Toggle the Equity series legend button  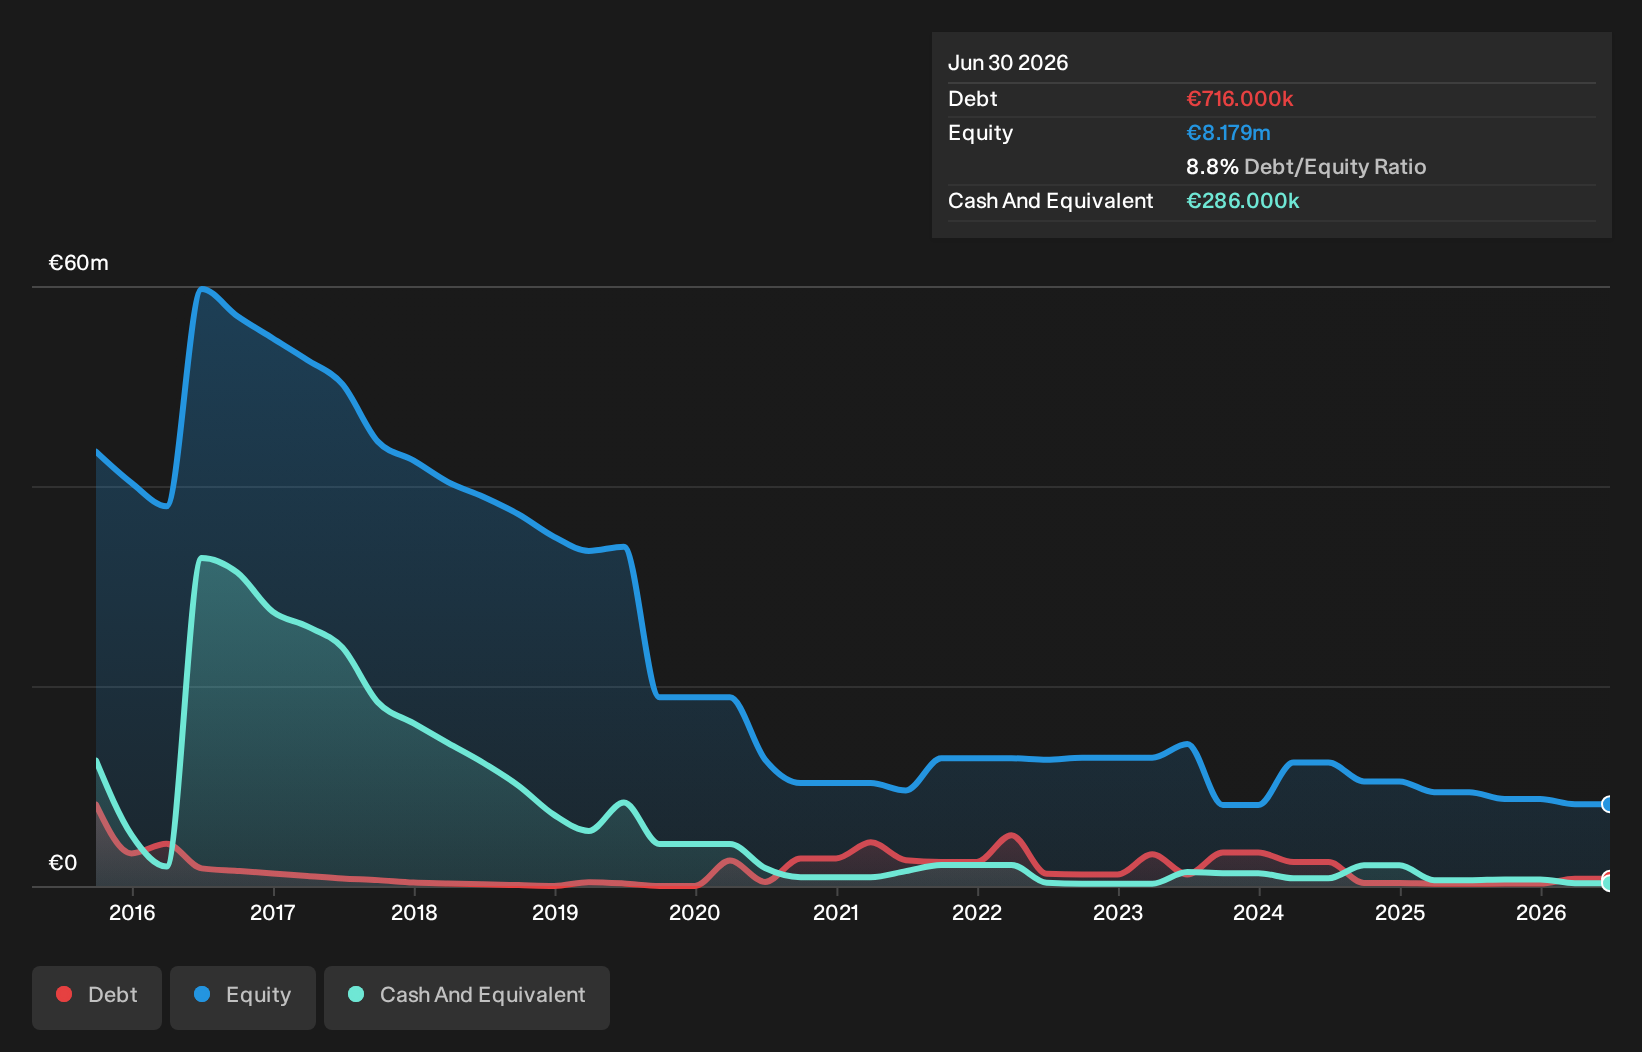tap(243, 997)
